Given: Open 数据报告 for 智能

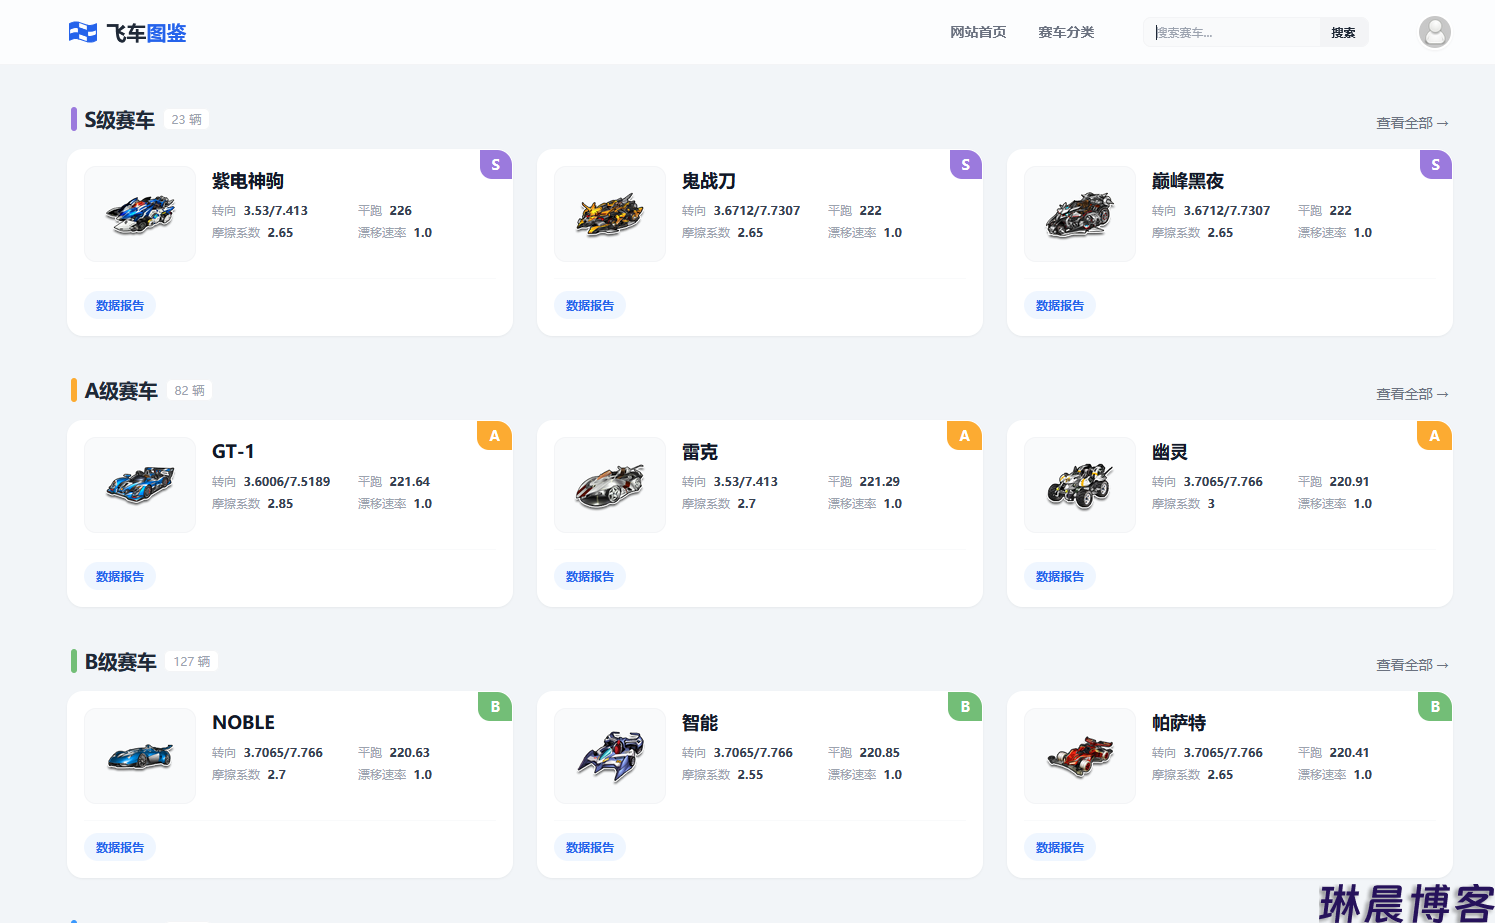Looking at the screenshot, I should [589, 847].
